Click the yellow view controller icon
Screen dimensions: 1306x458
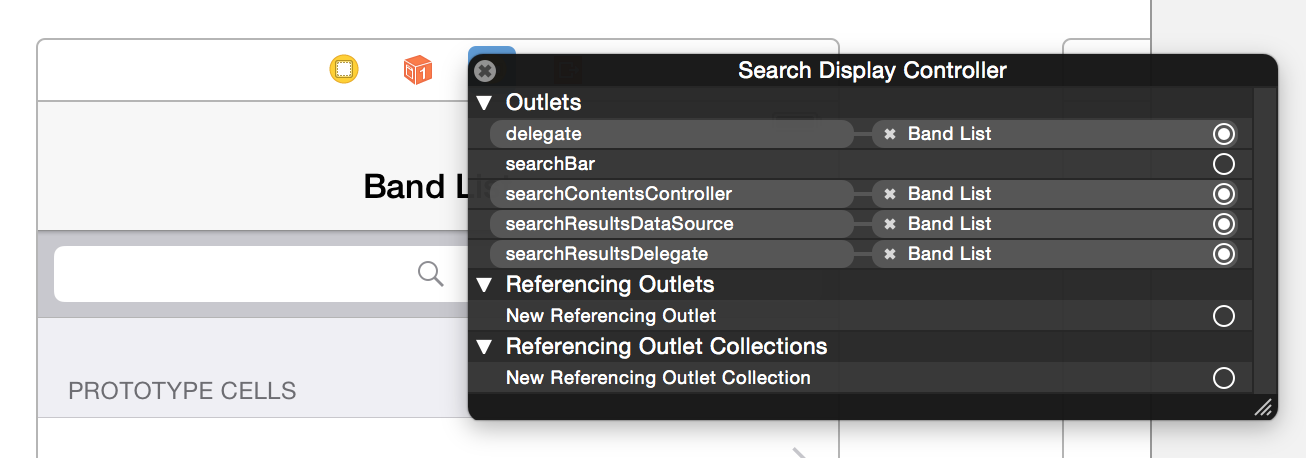coord(344,70)
